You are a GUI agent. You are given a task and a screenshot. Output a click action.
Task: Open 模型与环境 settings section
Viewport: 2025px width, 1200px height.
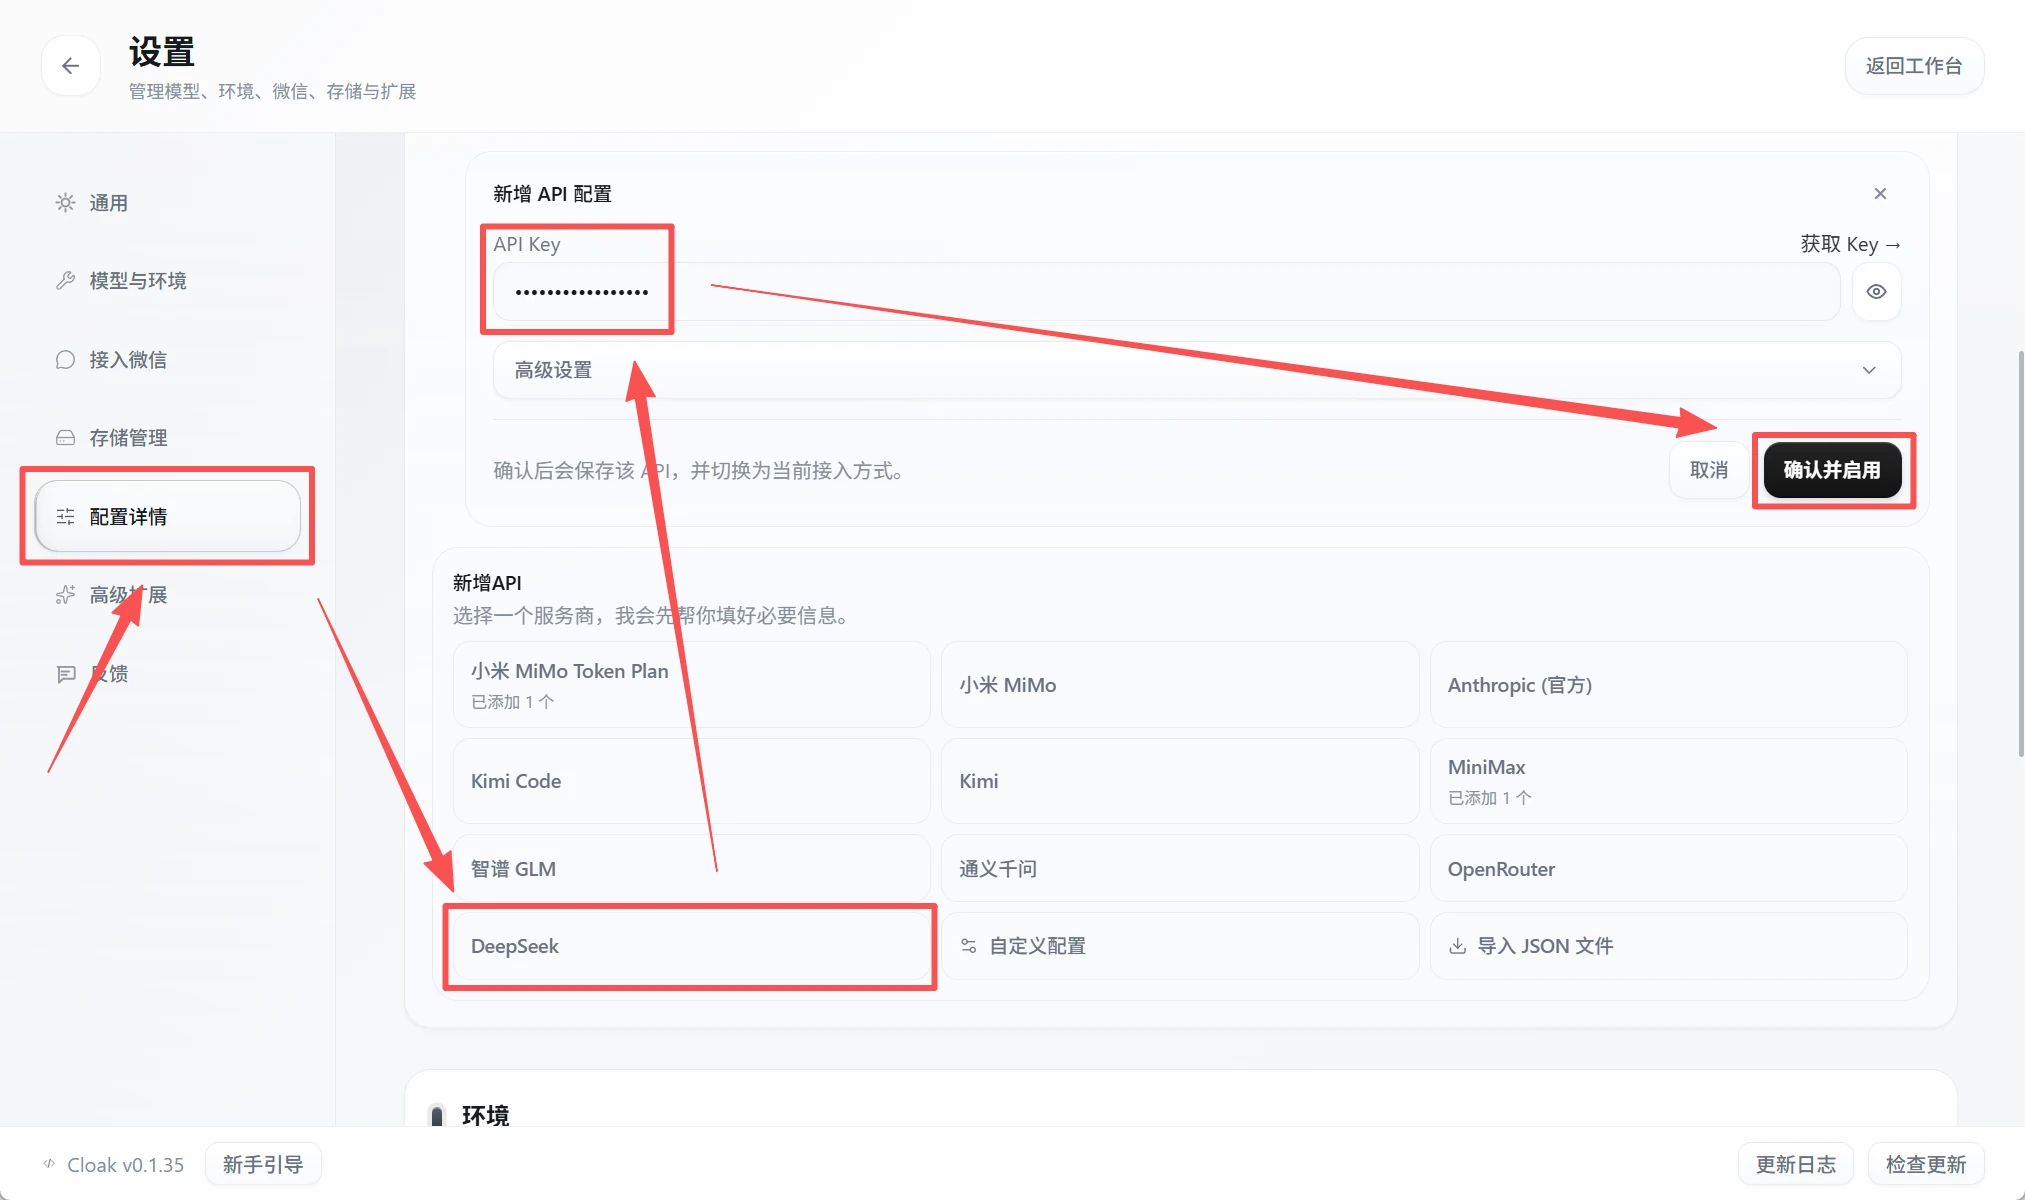[x=167, y=281]
